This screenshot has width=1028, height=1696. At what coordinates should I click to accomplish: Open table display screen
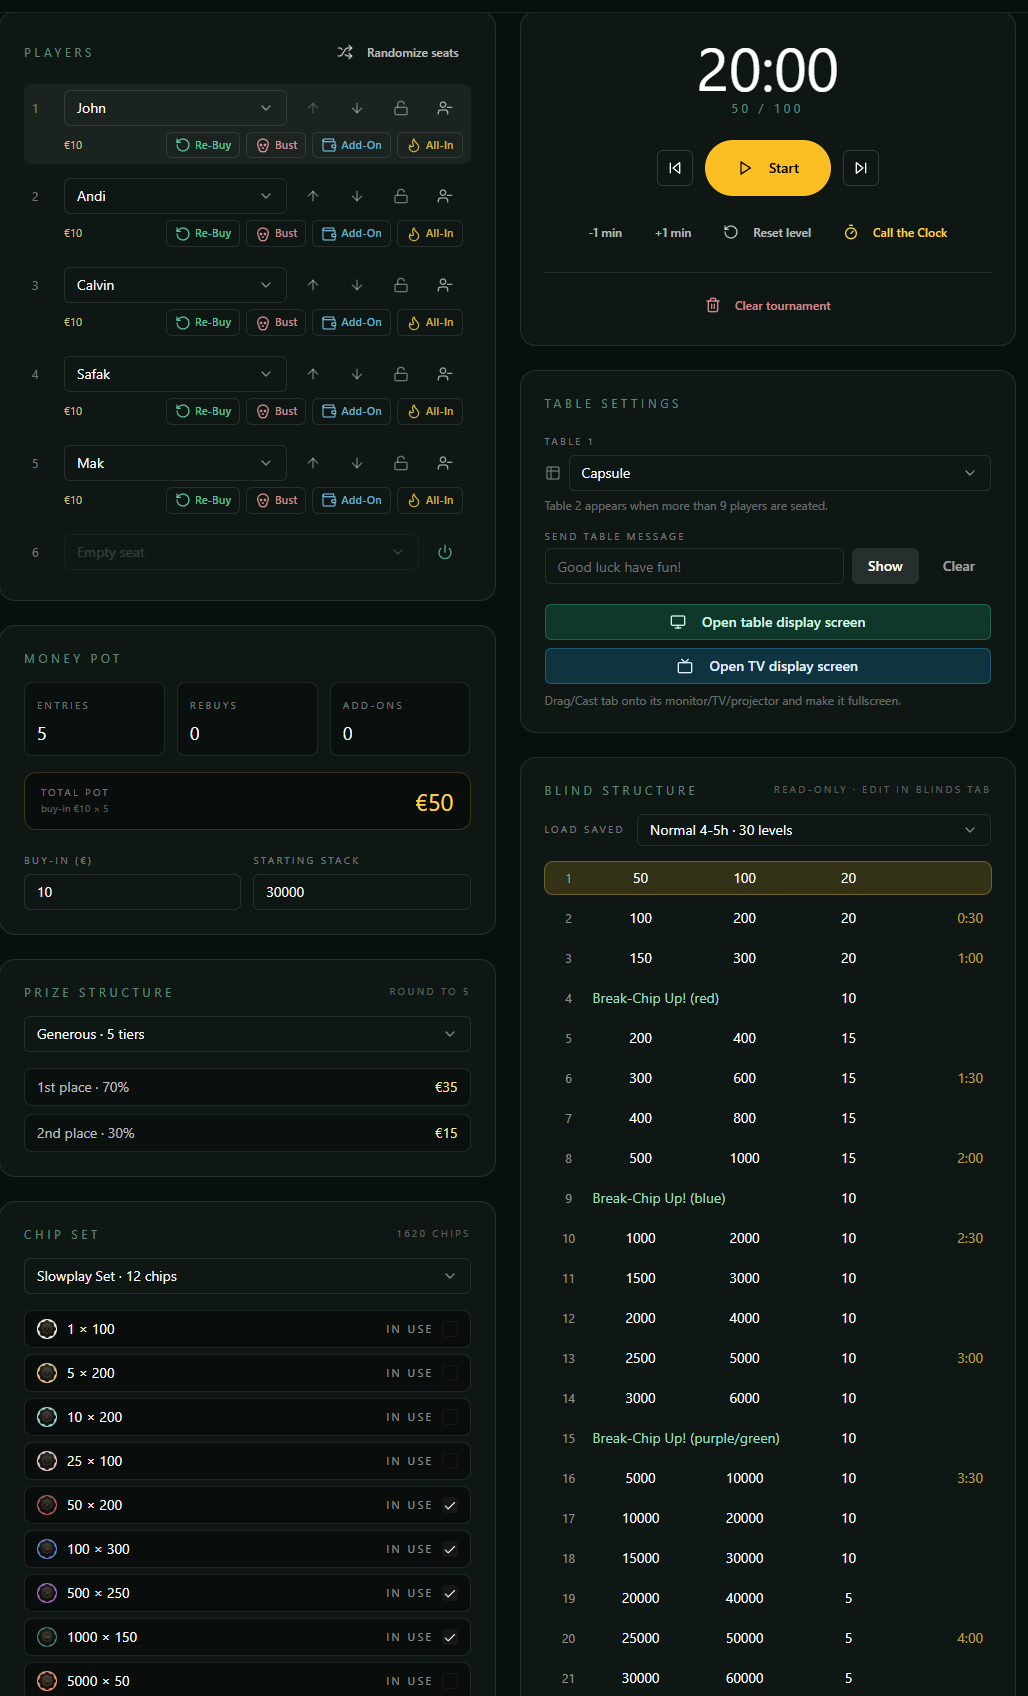[768, 622]
